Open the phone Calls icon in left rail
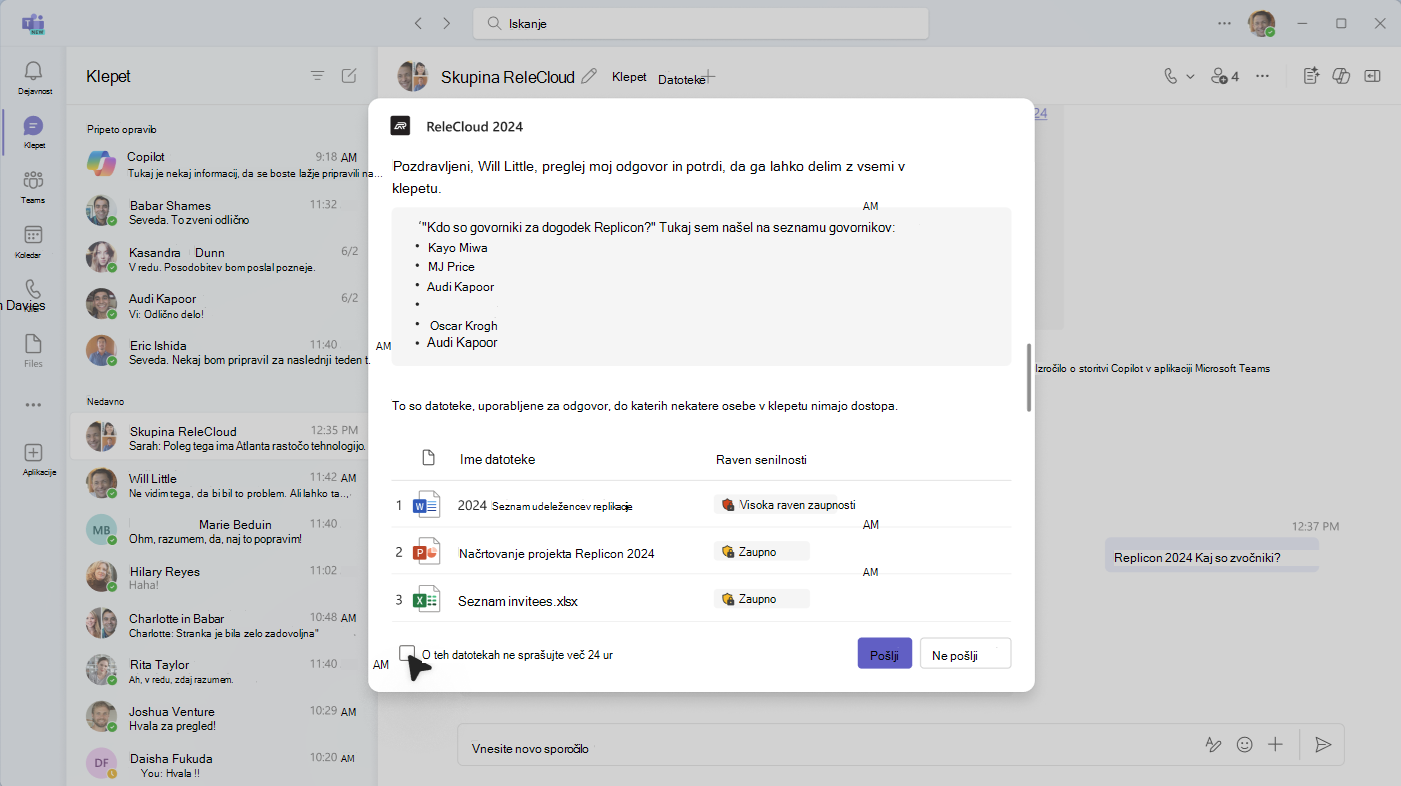The image size is (1401, 786). pyautogui.click(x=34, y=290)
